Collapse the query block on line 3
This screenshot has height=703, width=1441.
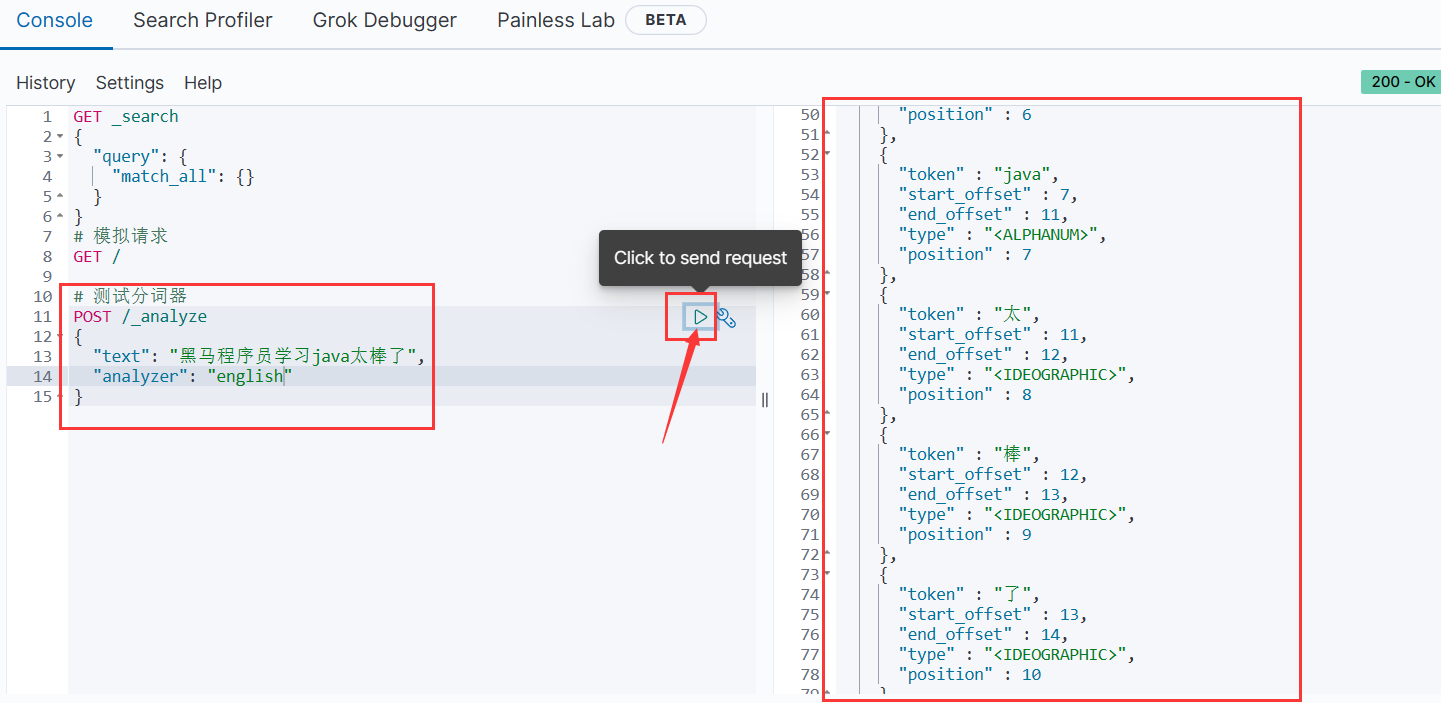[60, 157]
